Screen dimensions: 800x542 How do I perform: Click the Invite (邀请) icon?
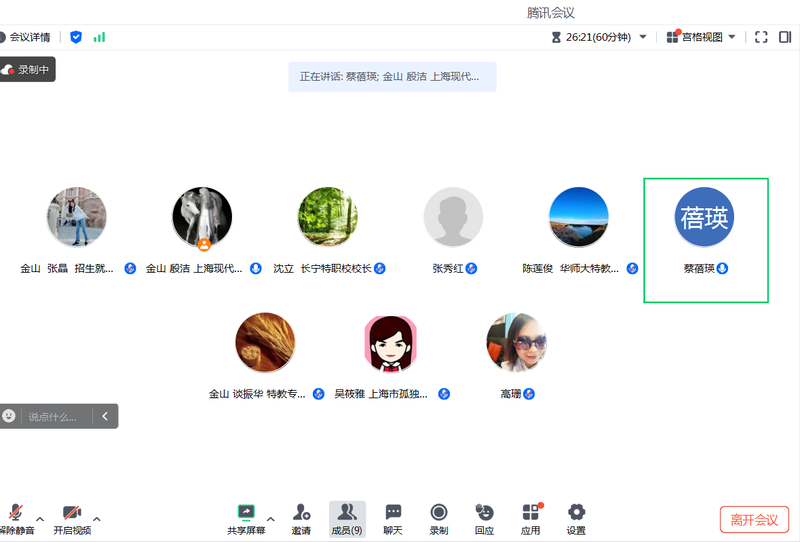[301, 512]
